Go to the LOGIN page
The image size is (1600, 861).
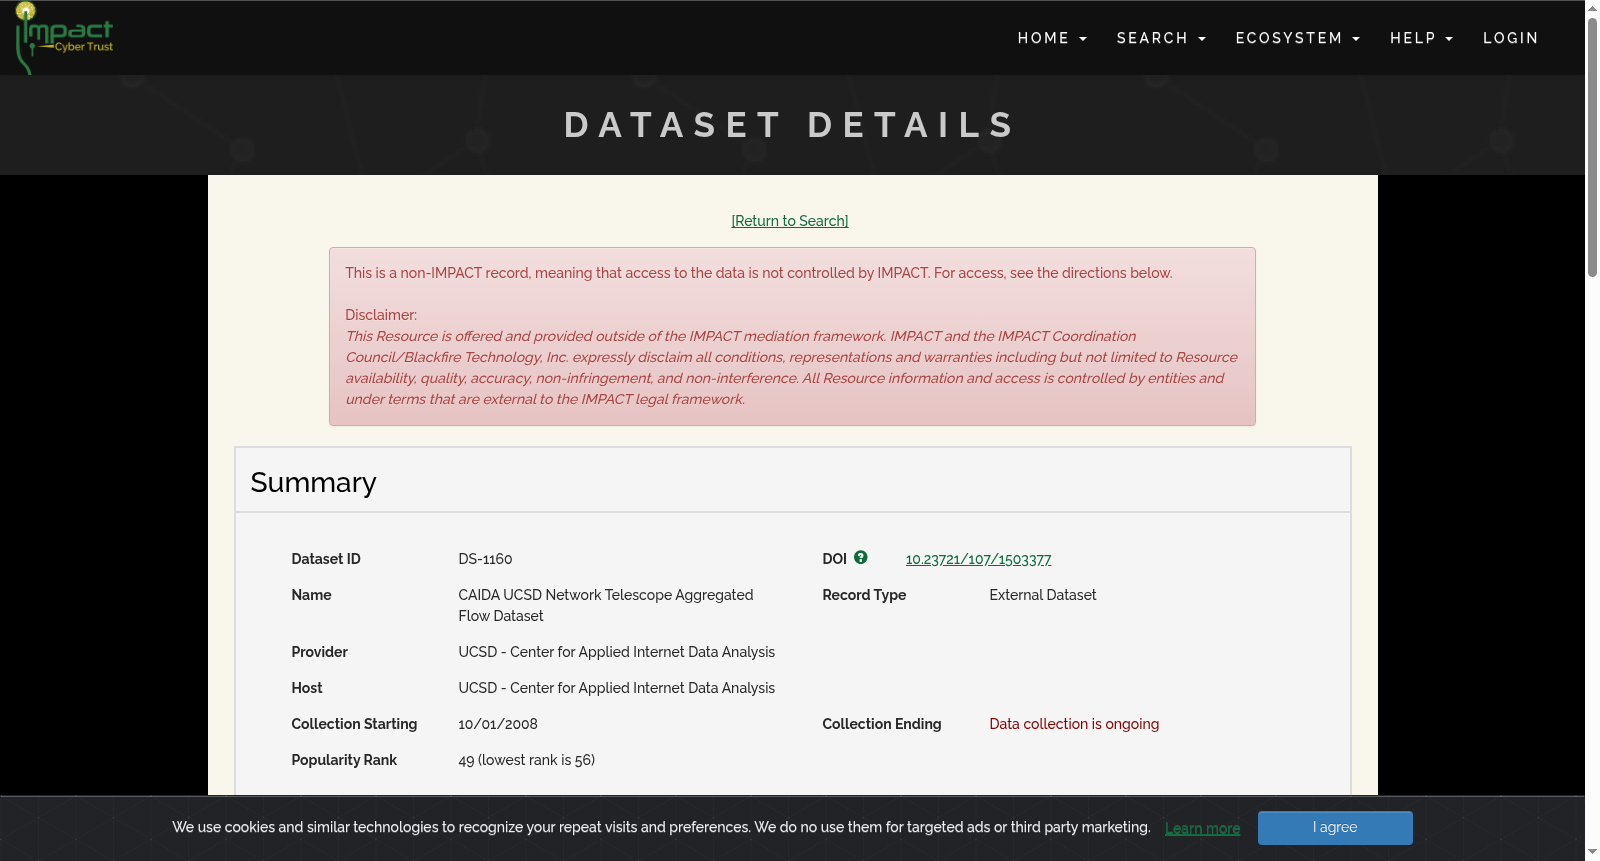(1510, 38)
